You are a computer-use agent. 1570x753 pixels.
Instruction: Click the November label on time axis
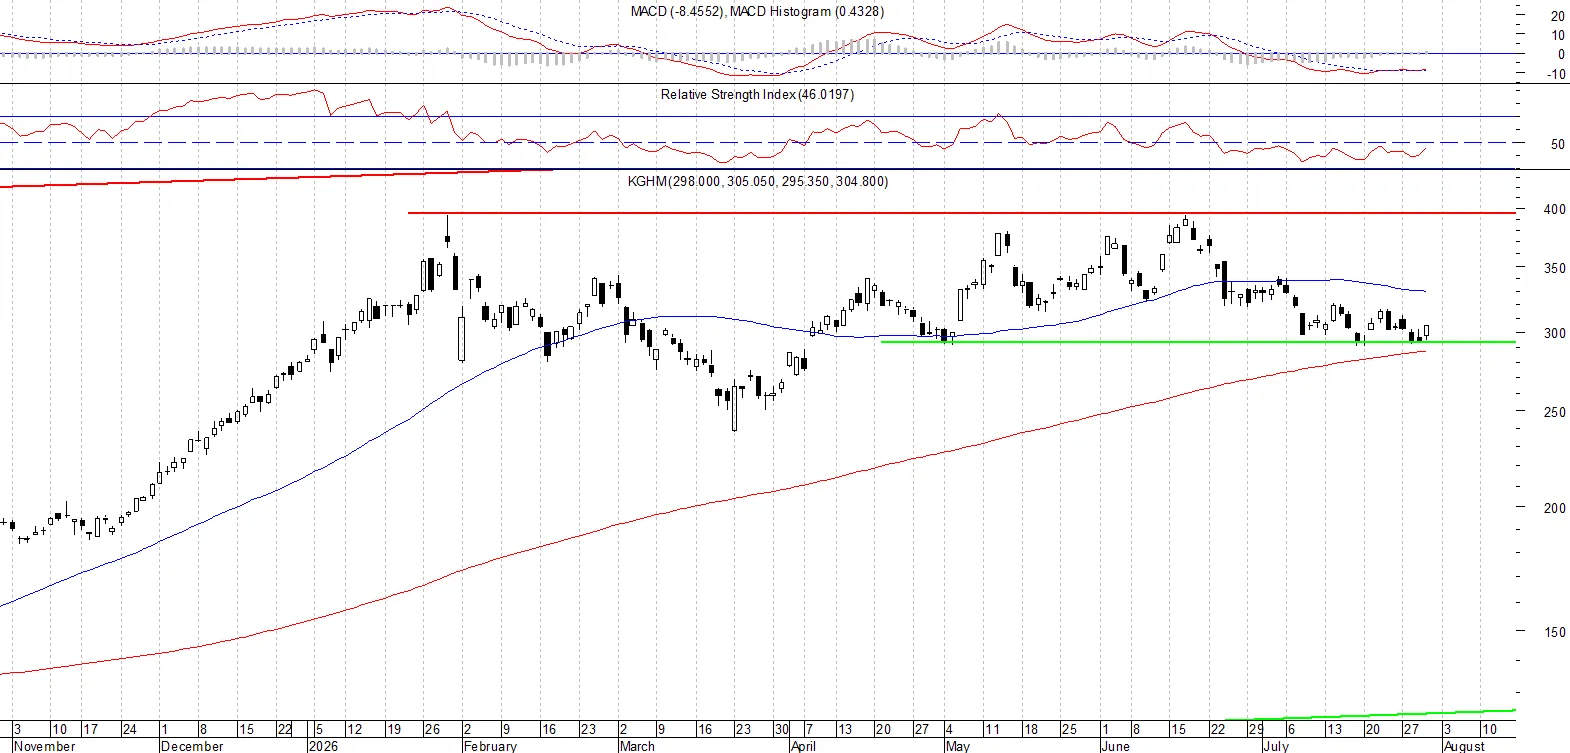(x=45, y=746)
